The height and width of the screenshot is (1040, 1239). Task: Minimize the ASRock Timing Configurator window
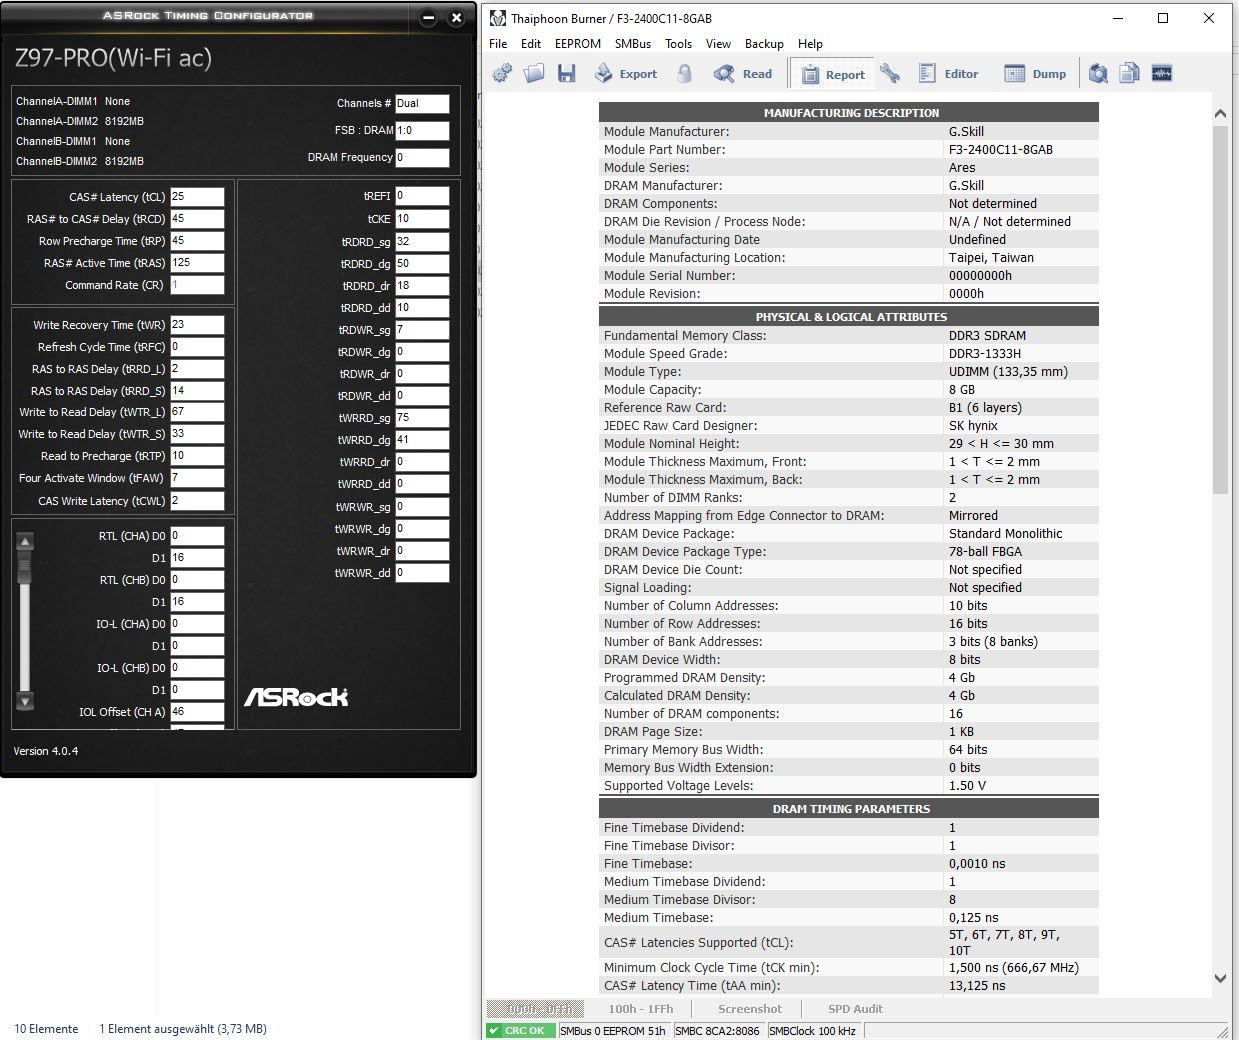click(x=429, y=18)
